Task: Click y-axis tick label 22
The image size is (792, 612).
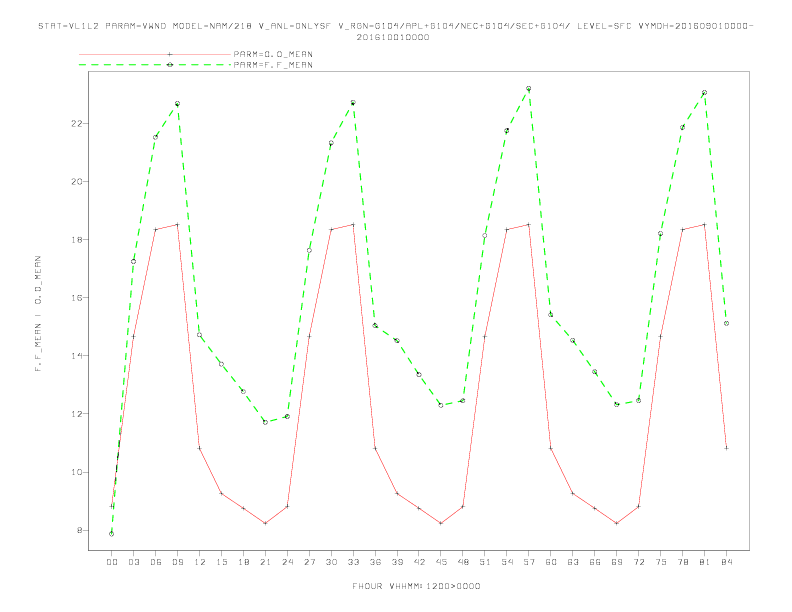Action: coord(77,124)
